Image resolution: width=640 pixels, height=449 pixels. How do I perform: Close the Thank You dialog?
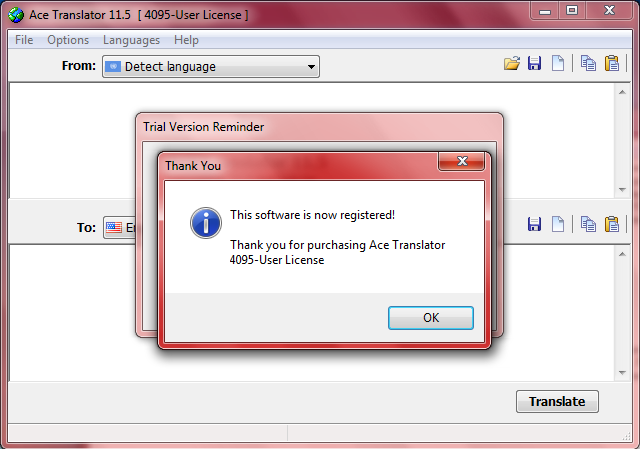click(x=462, y=161)
